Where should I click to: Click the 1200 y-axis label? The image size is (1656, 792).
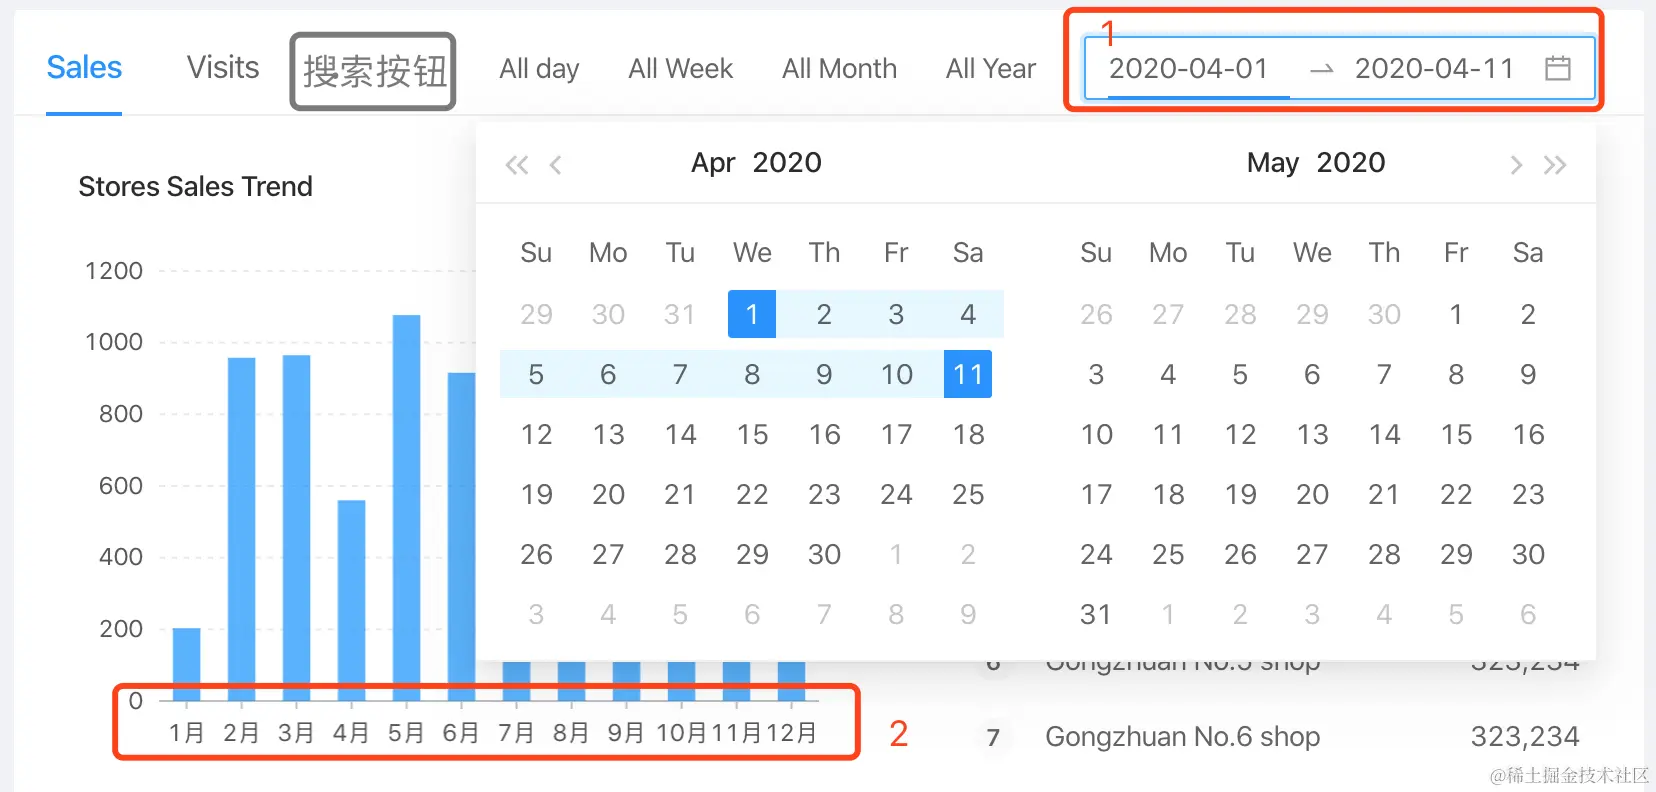click(114, 271)
